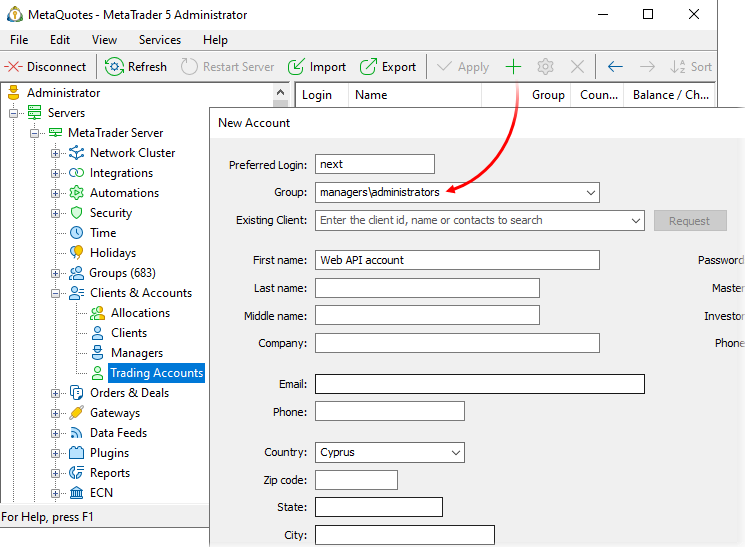Select the Gateways plug icon
The height and width of the screenshot is (547, 745).
coord(76,413)
